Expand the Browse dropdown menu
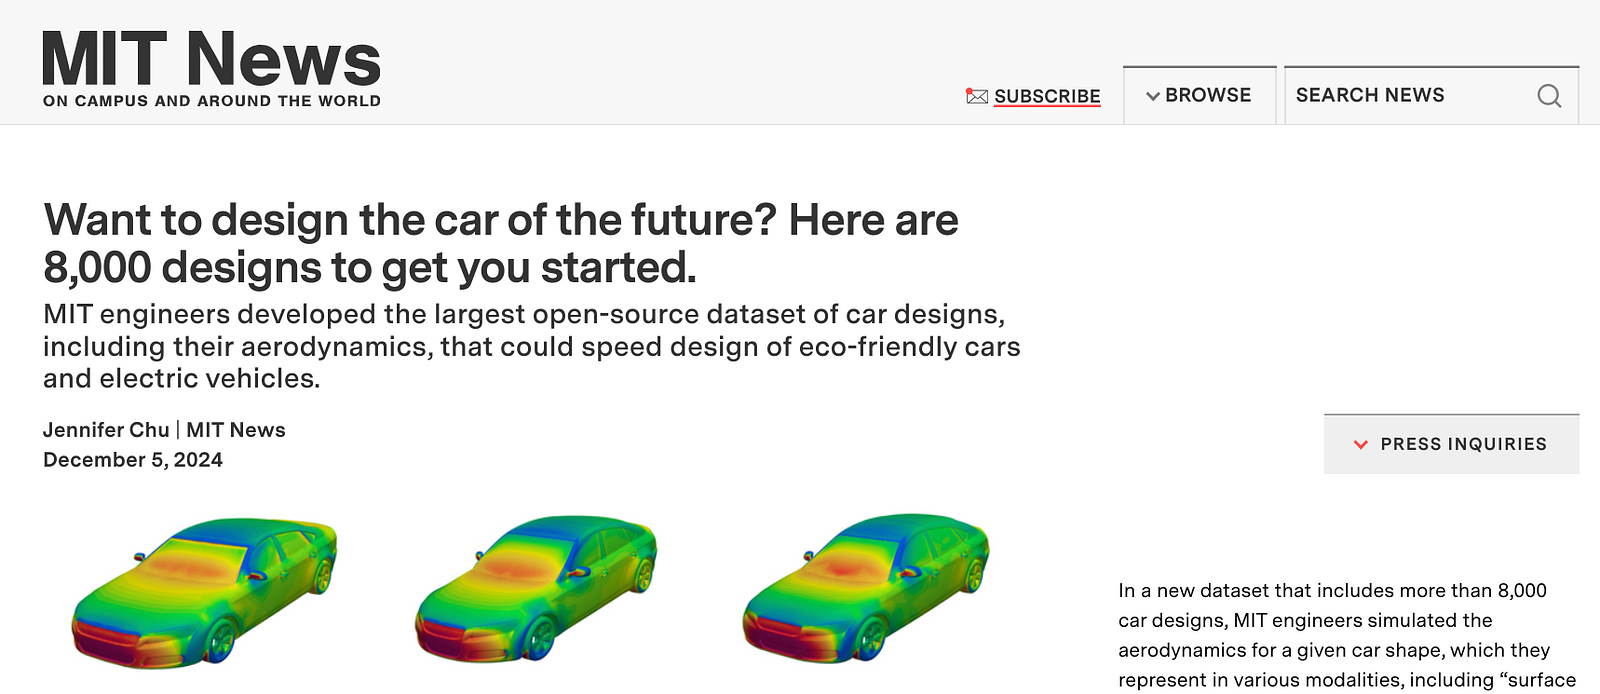The image size is (1600, 694). 1199,95
